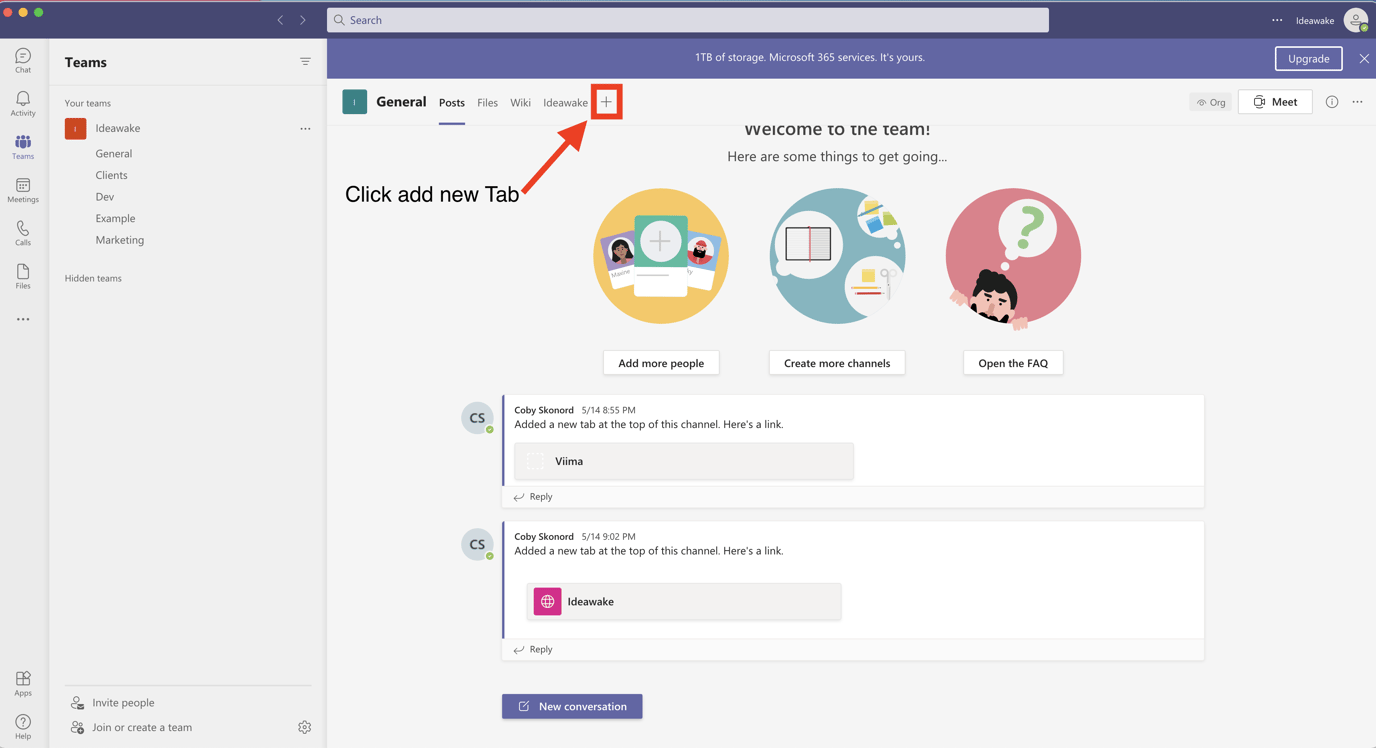
Task: Click the Org visibility button
Action: click(x=1211, y=102)
